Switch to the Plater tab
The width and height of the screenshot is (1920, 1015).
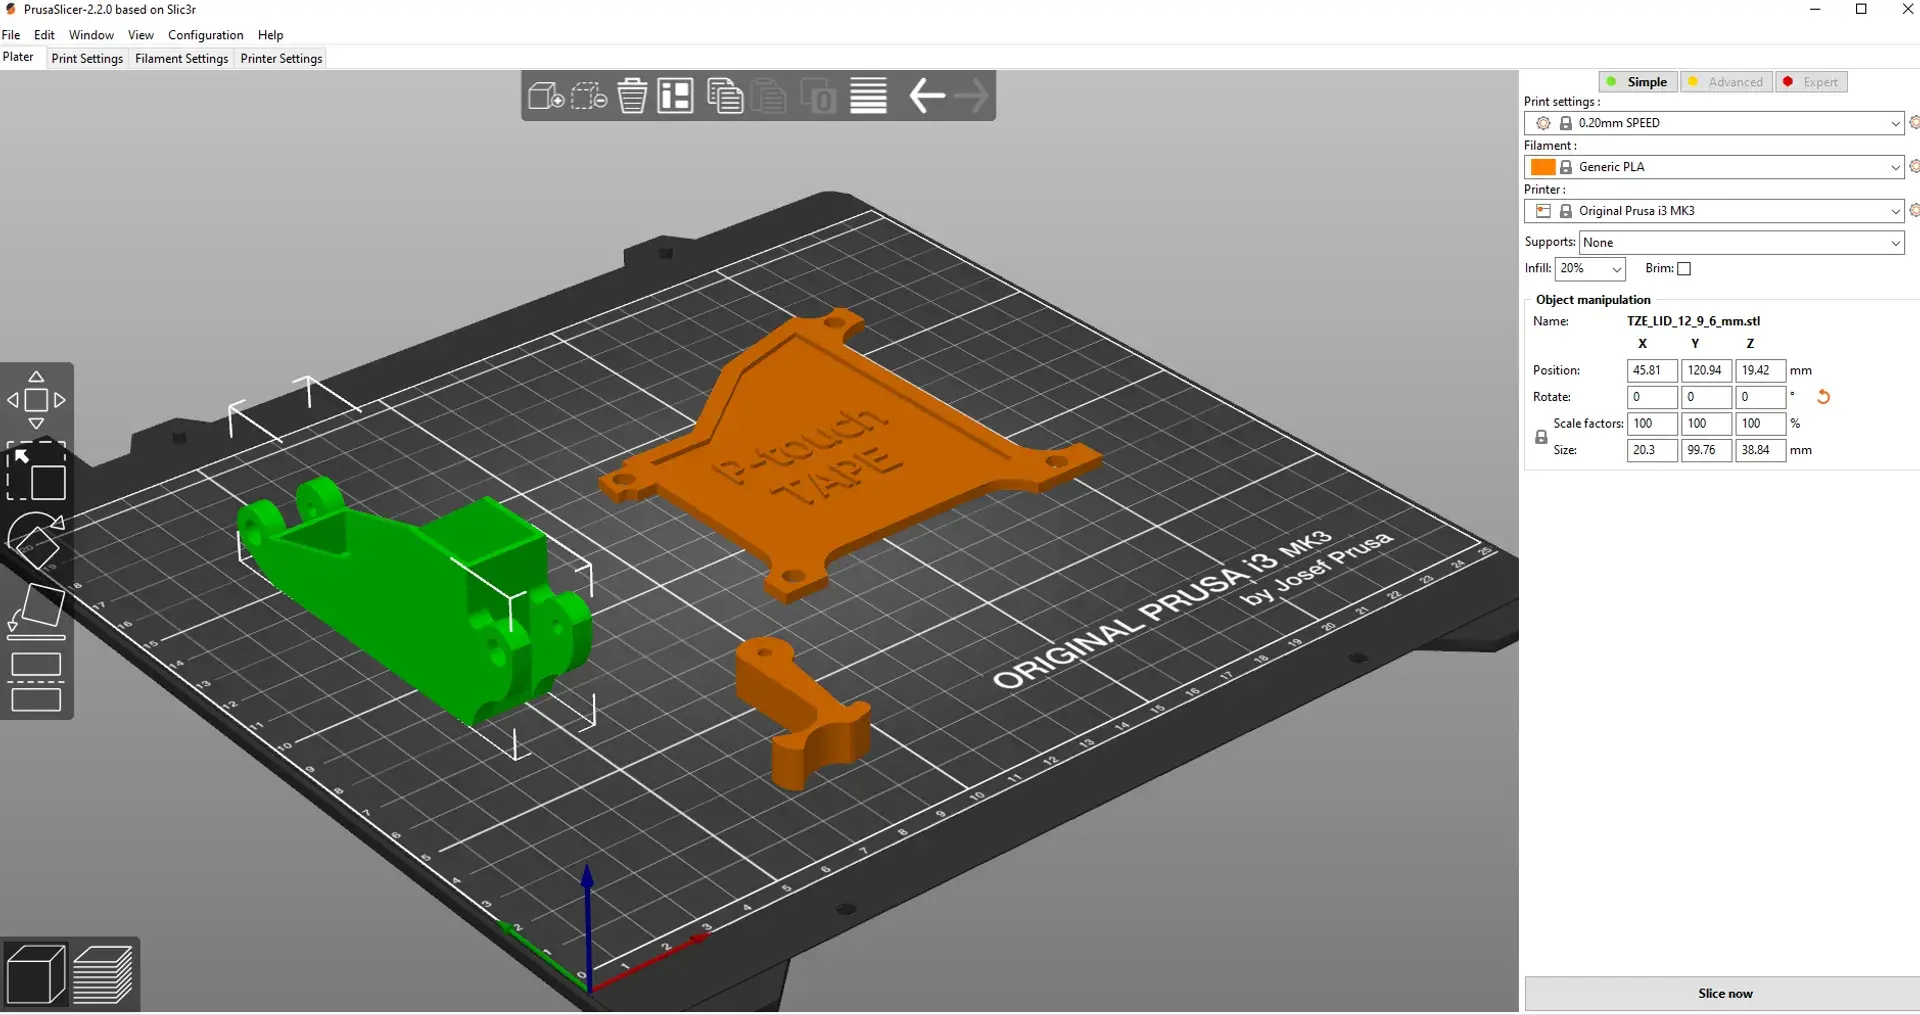18,57
